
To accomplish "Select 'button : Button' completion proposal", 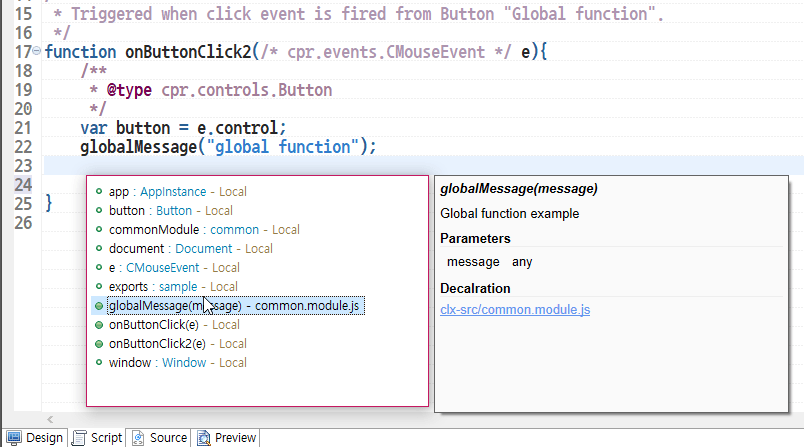I will click(170, 211).
